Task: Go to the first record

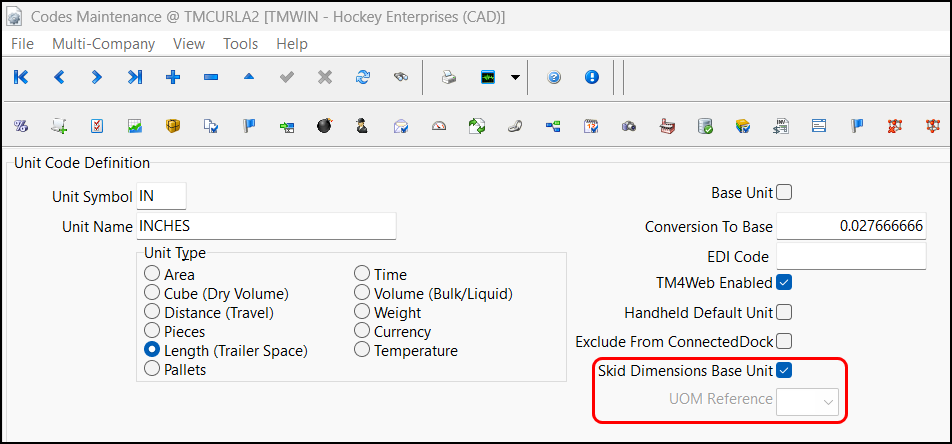Action: (x=21, y=77)
